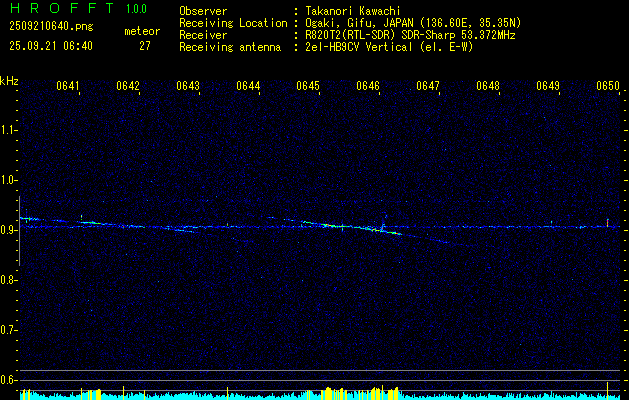Viewport: 629px width, 400px height.
Task: Click the 0645 time marker
Action: [x=308, y=86]
